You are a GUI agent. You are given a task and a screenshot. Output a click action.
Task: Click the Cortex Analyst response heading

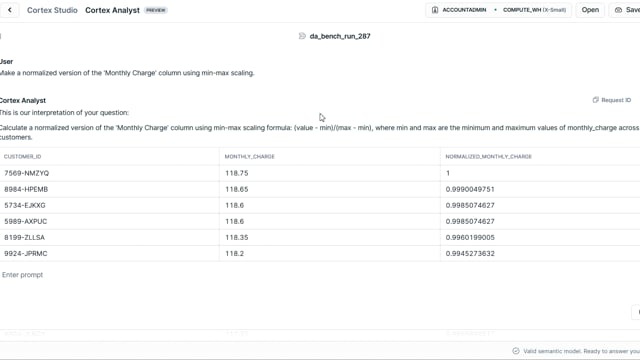23,100
